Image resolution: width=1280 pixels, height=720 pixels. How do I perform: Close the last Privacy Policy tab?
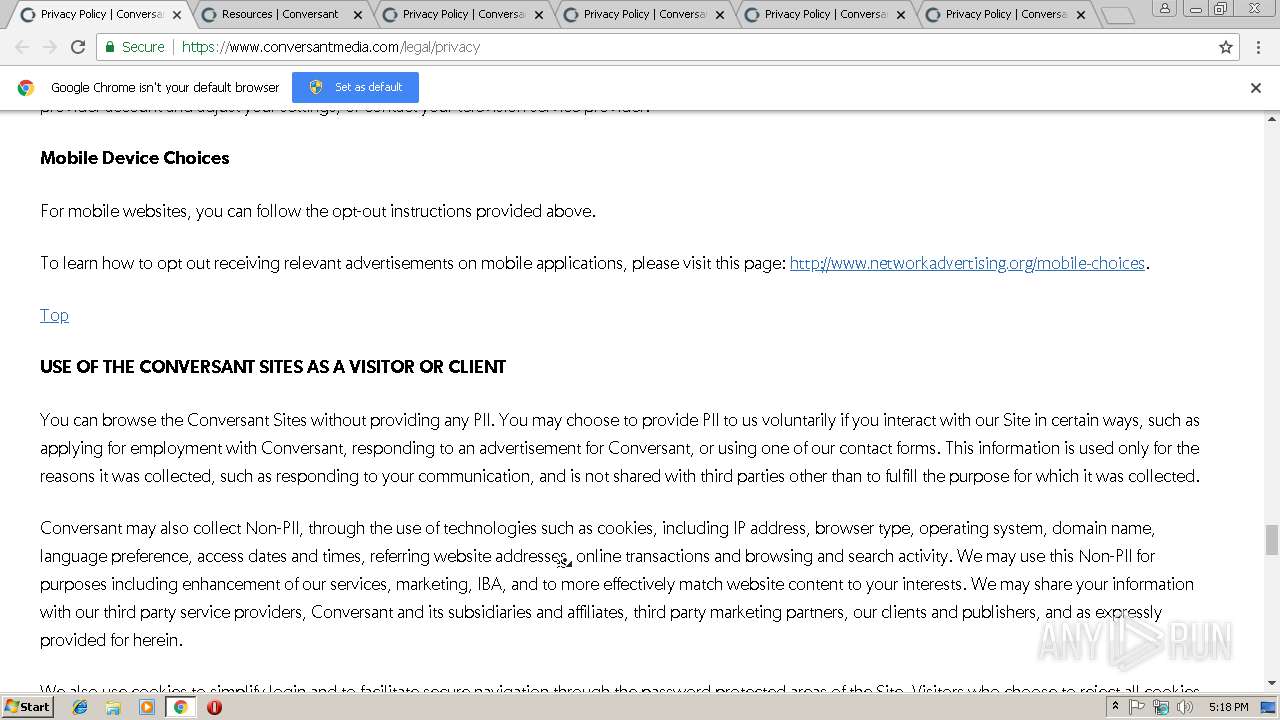(1081, 15)
